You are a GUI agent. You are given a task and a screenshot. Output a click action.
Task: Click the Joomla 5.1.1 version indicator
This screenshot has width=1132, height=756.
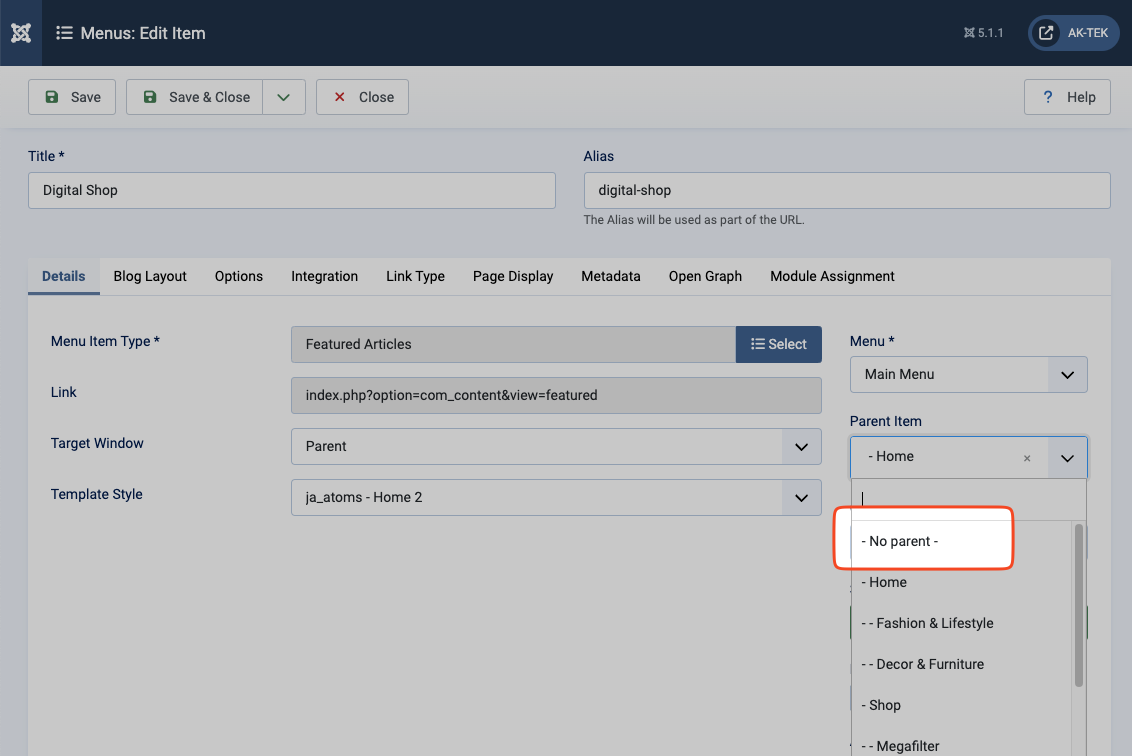[983, 33]
